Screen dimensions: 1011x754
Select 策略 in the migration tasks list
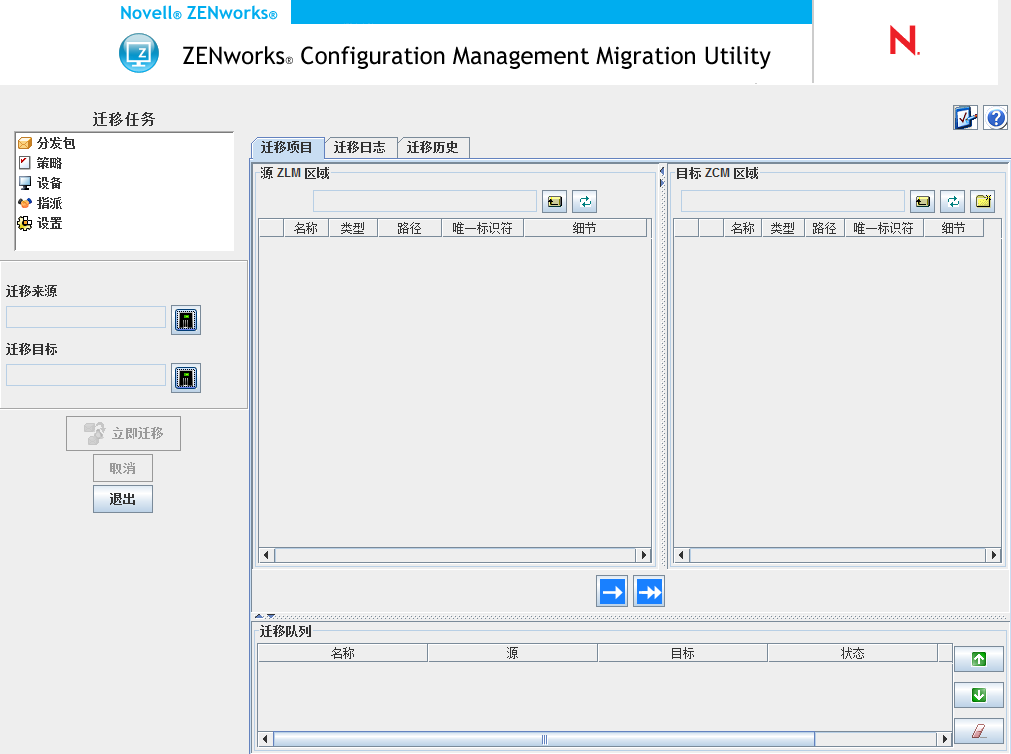[41, 163]
